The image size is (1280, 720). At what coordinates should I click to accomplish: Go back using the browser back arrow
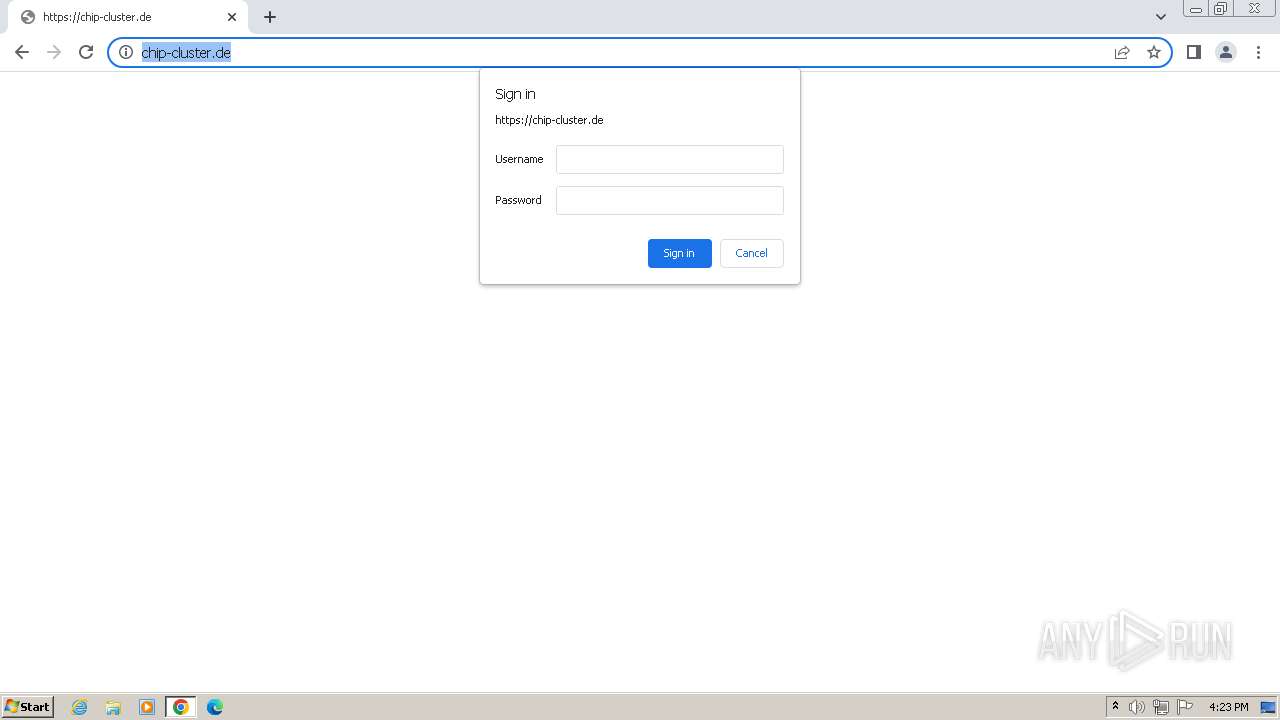pyautogui.click(x=22, y=52)
